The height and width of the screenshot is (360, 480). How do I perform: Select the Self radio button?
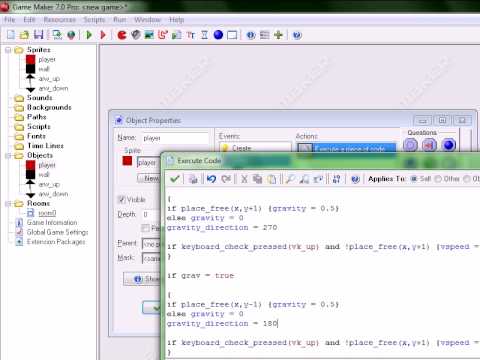[414, 179]
